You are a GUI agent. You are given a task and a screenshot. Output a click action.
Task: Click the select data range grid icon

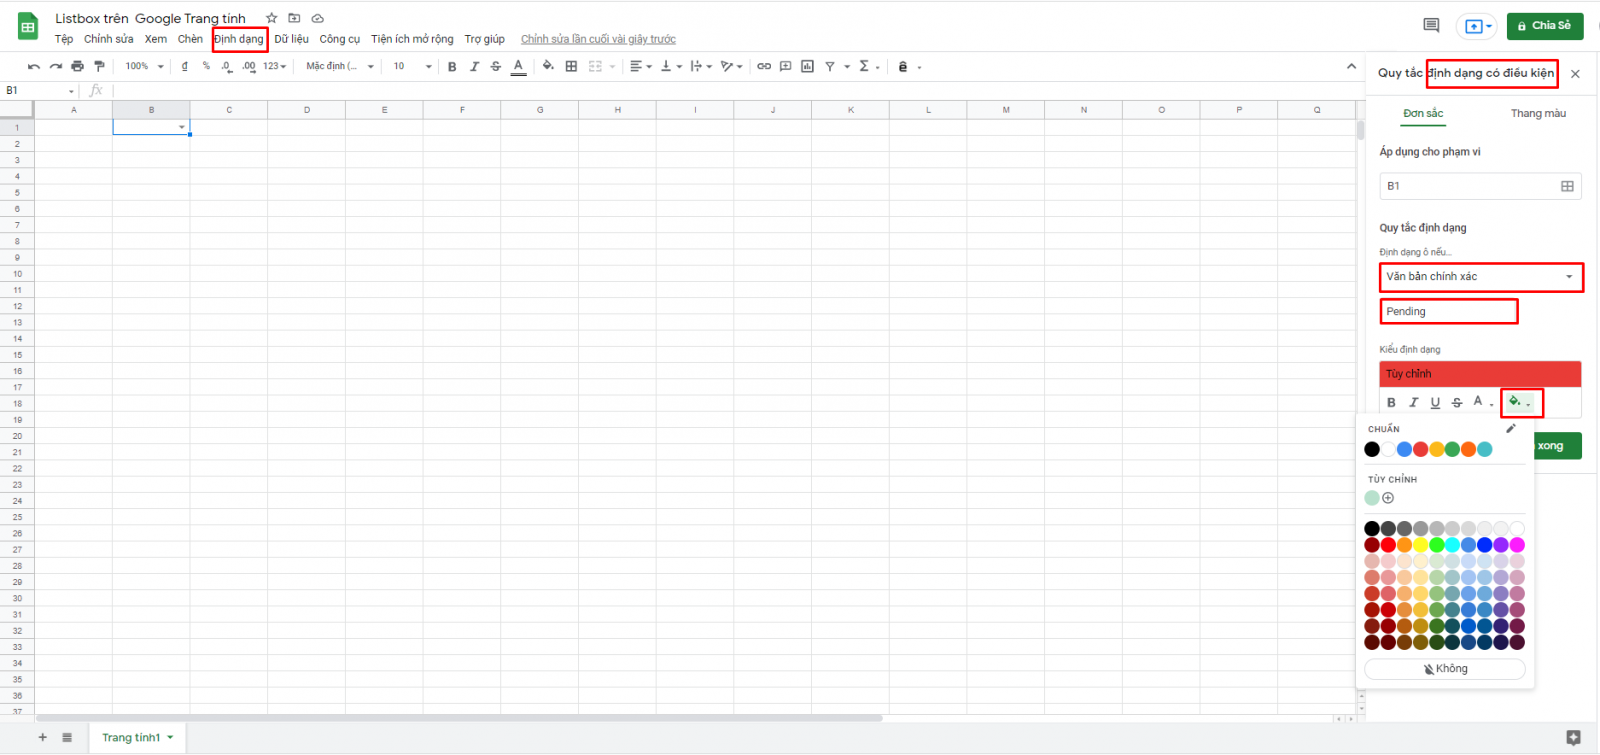tap(1567, 186)
